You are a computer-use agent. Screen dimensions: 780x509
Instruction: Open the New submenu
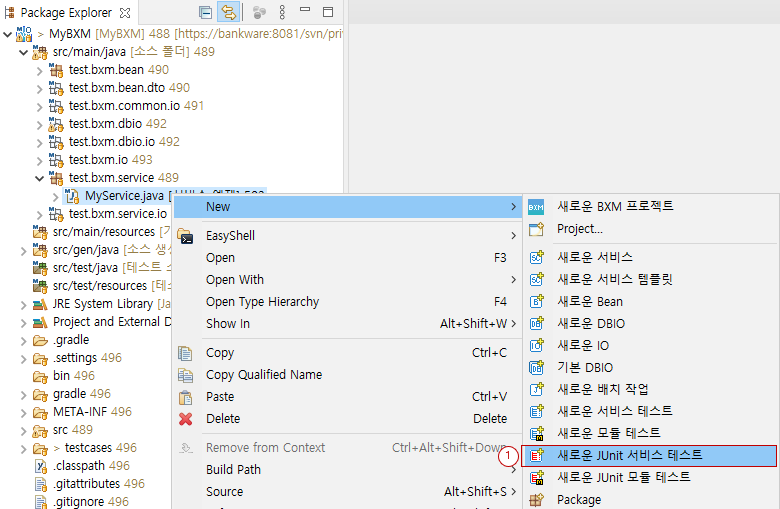(x=347, y=206)
